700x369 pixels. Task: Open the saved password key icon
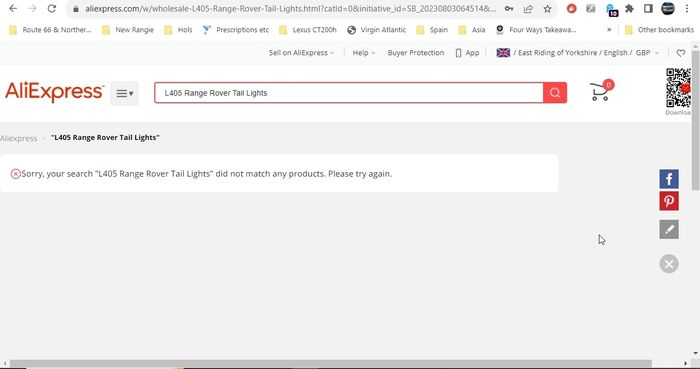[x=508, y=9]
